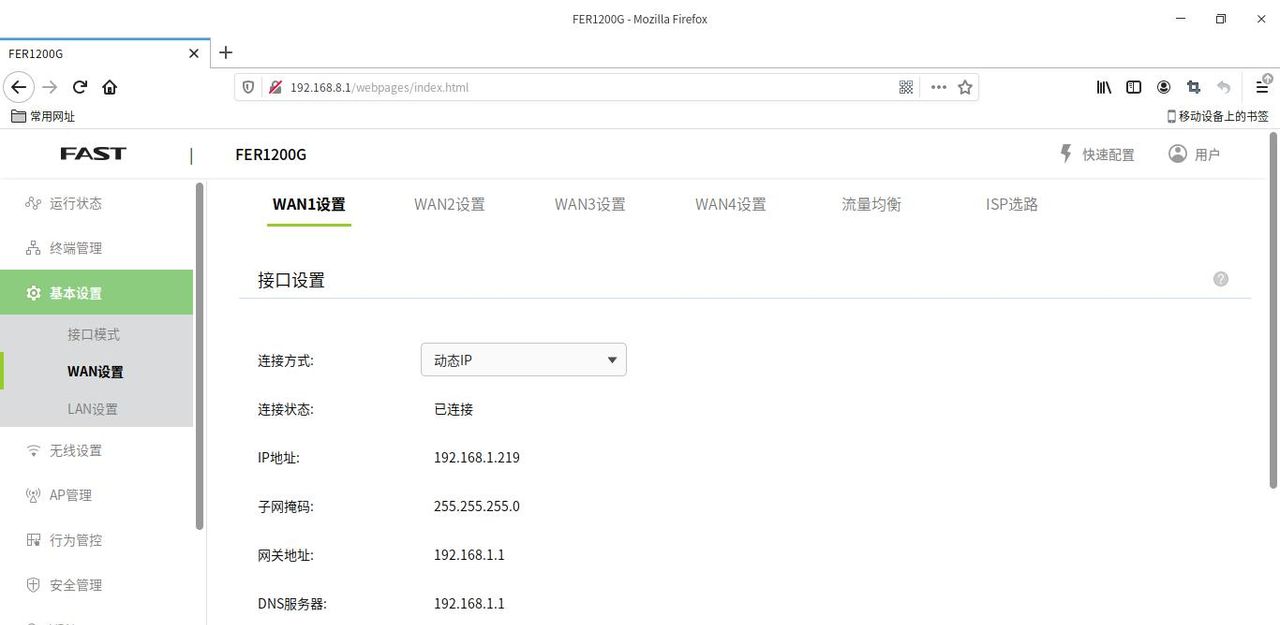
Task: Open 移动设备上的书签 bookmarks
Action: pyautogui.click(x=1217, y=116)
